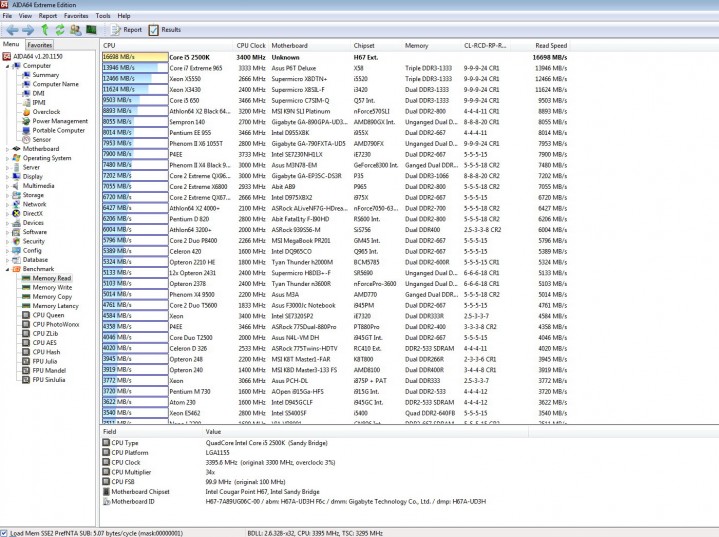The height and width of the screenshot is (537, 719).
Task: Click the CPU PhotoWorxx benchmark icon
Action: 26,324
